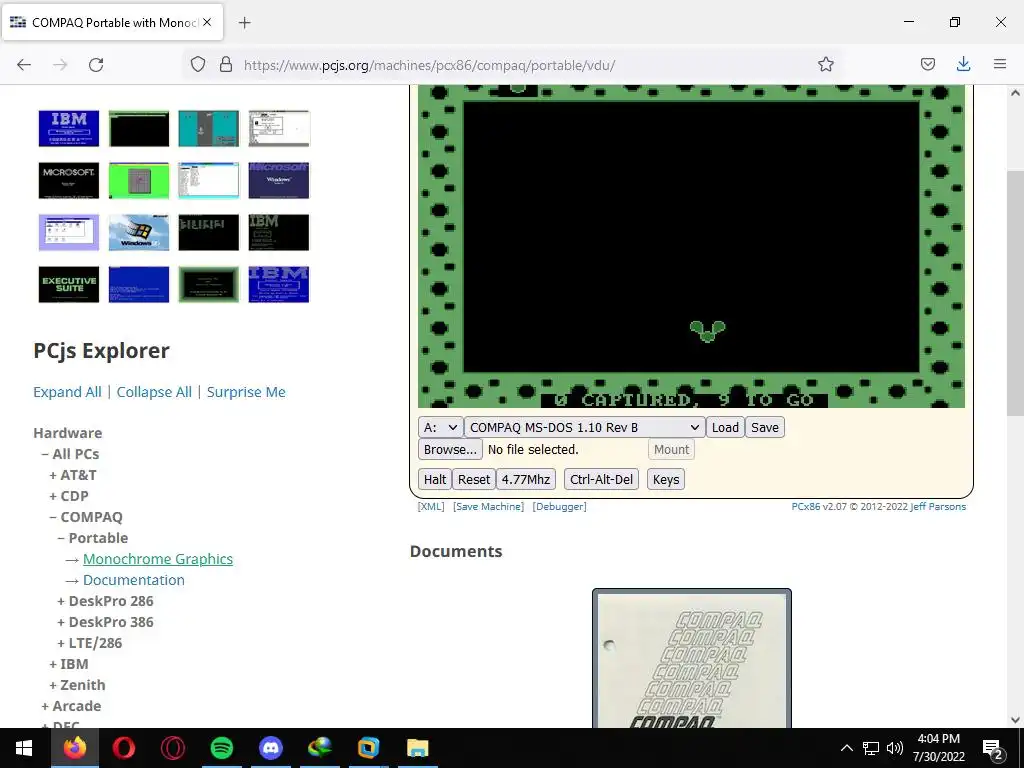Open taskbar clock showing 4:04 PM
1024x768 pixels.
pos(938,748)
